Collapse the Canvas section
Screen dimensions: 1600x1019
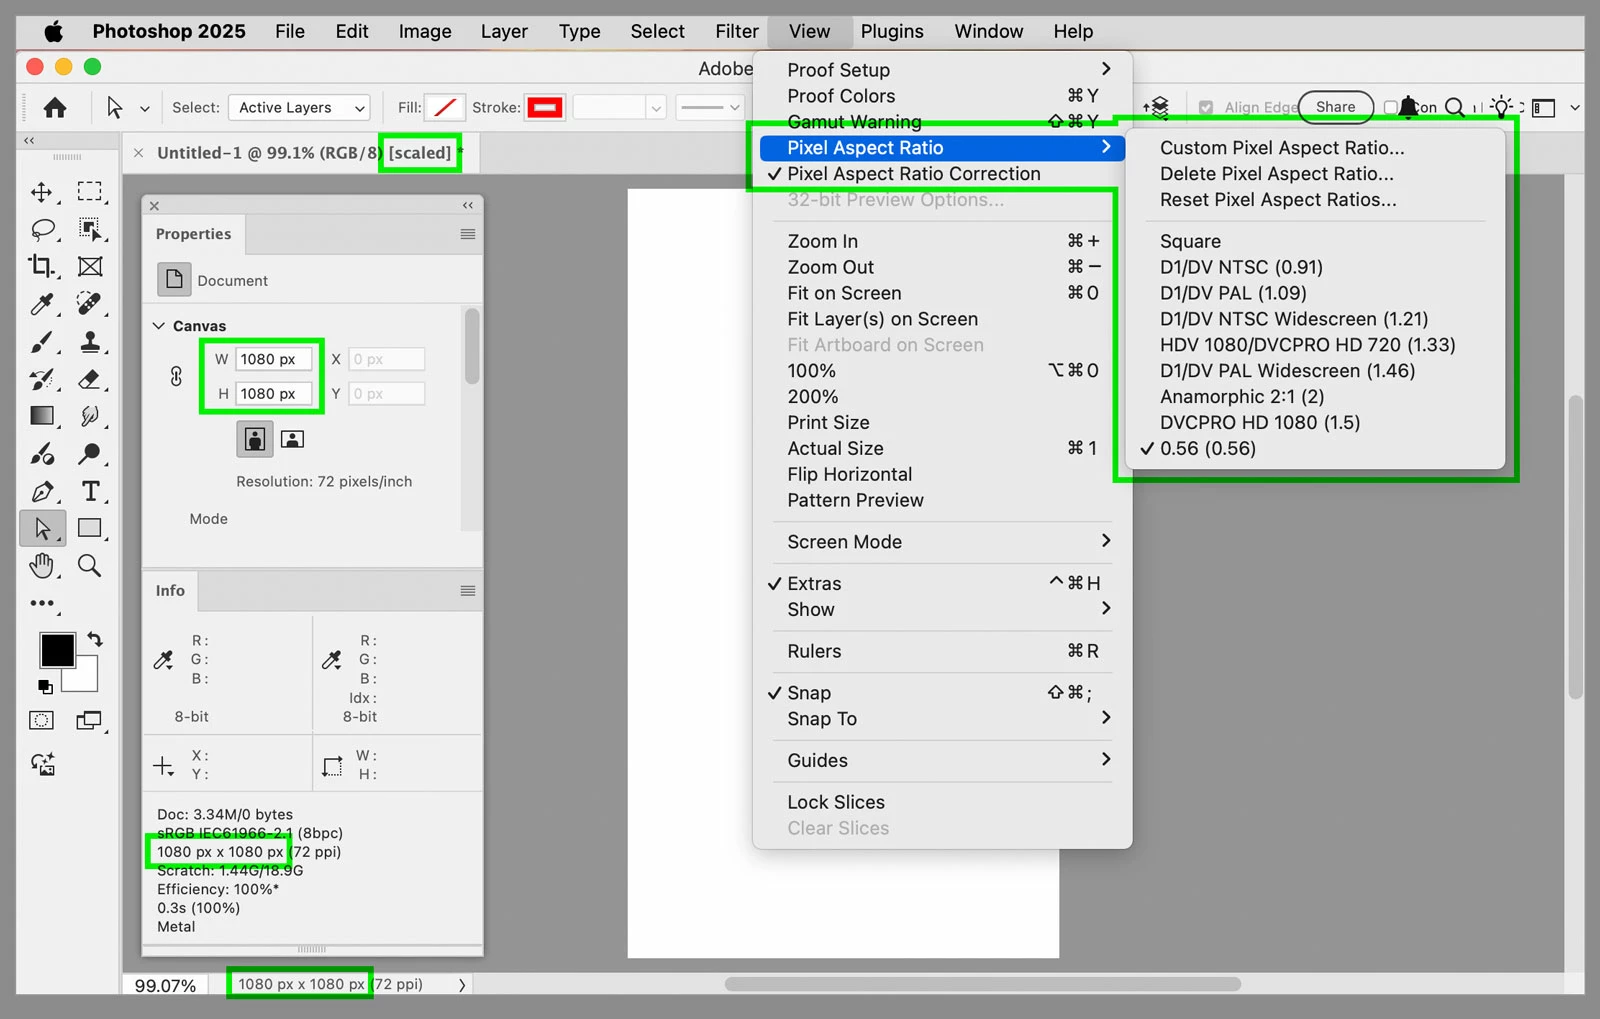coord(159,326)
